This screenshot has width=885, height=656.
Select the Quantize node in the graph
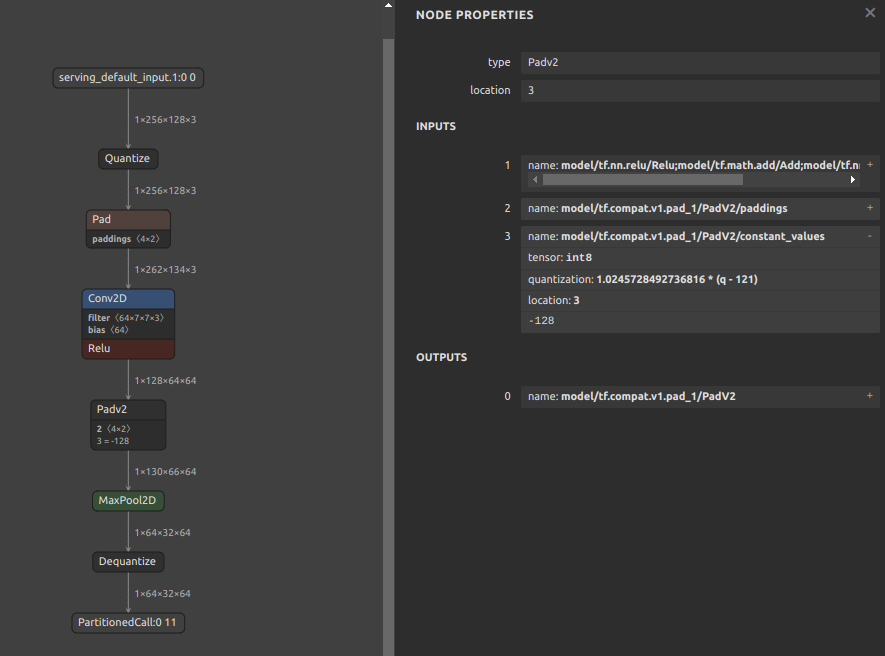pos(127,158)
